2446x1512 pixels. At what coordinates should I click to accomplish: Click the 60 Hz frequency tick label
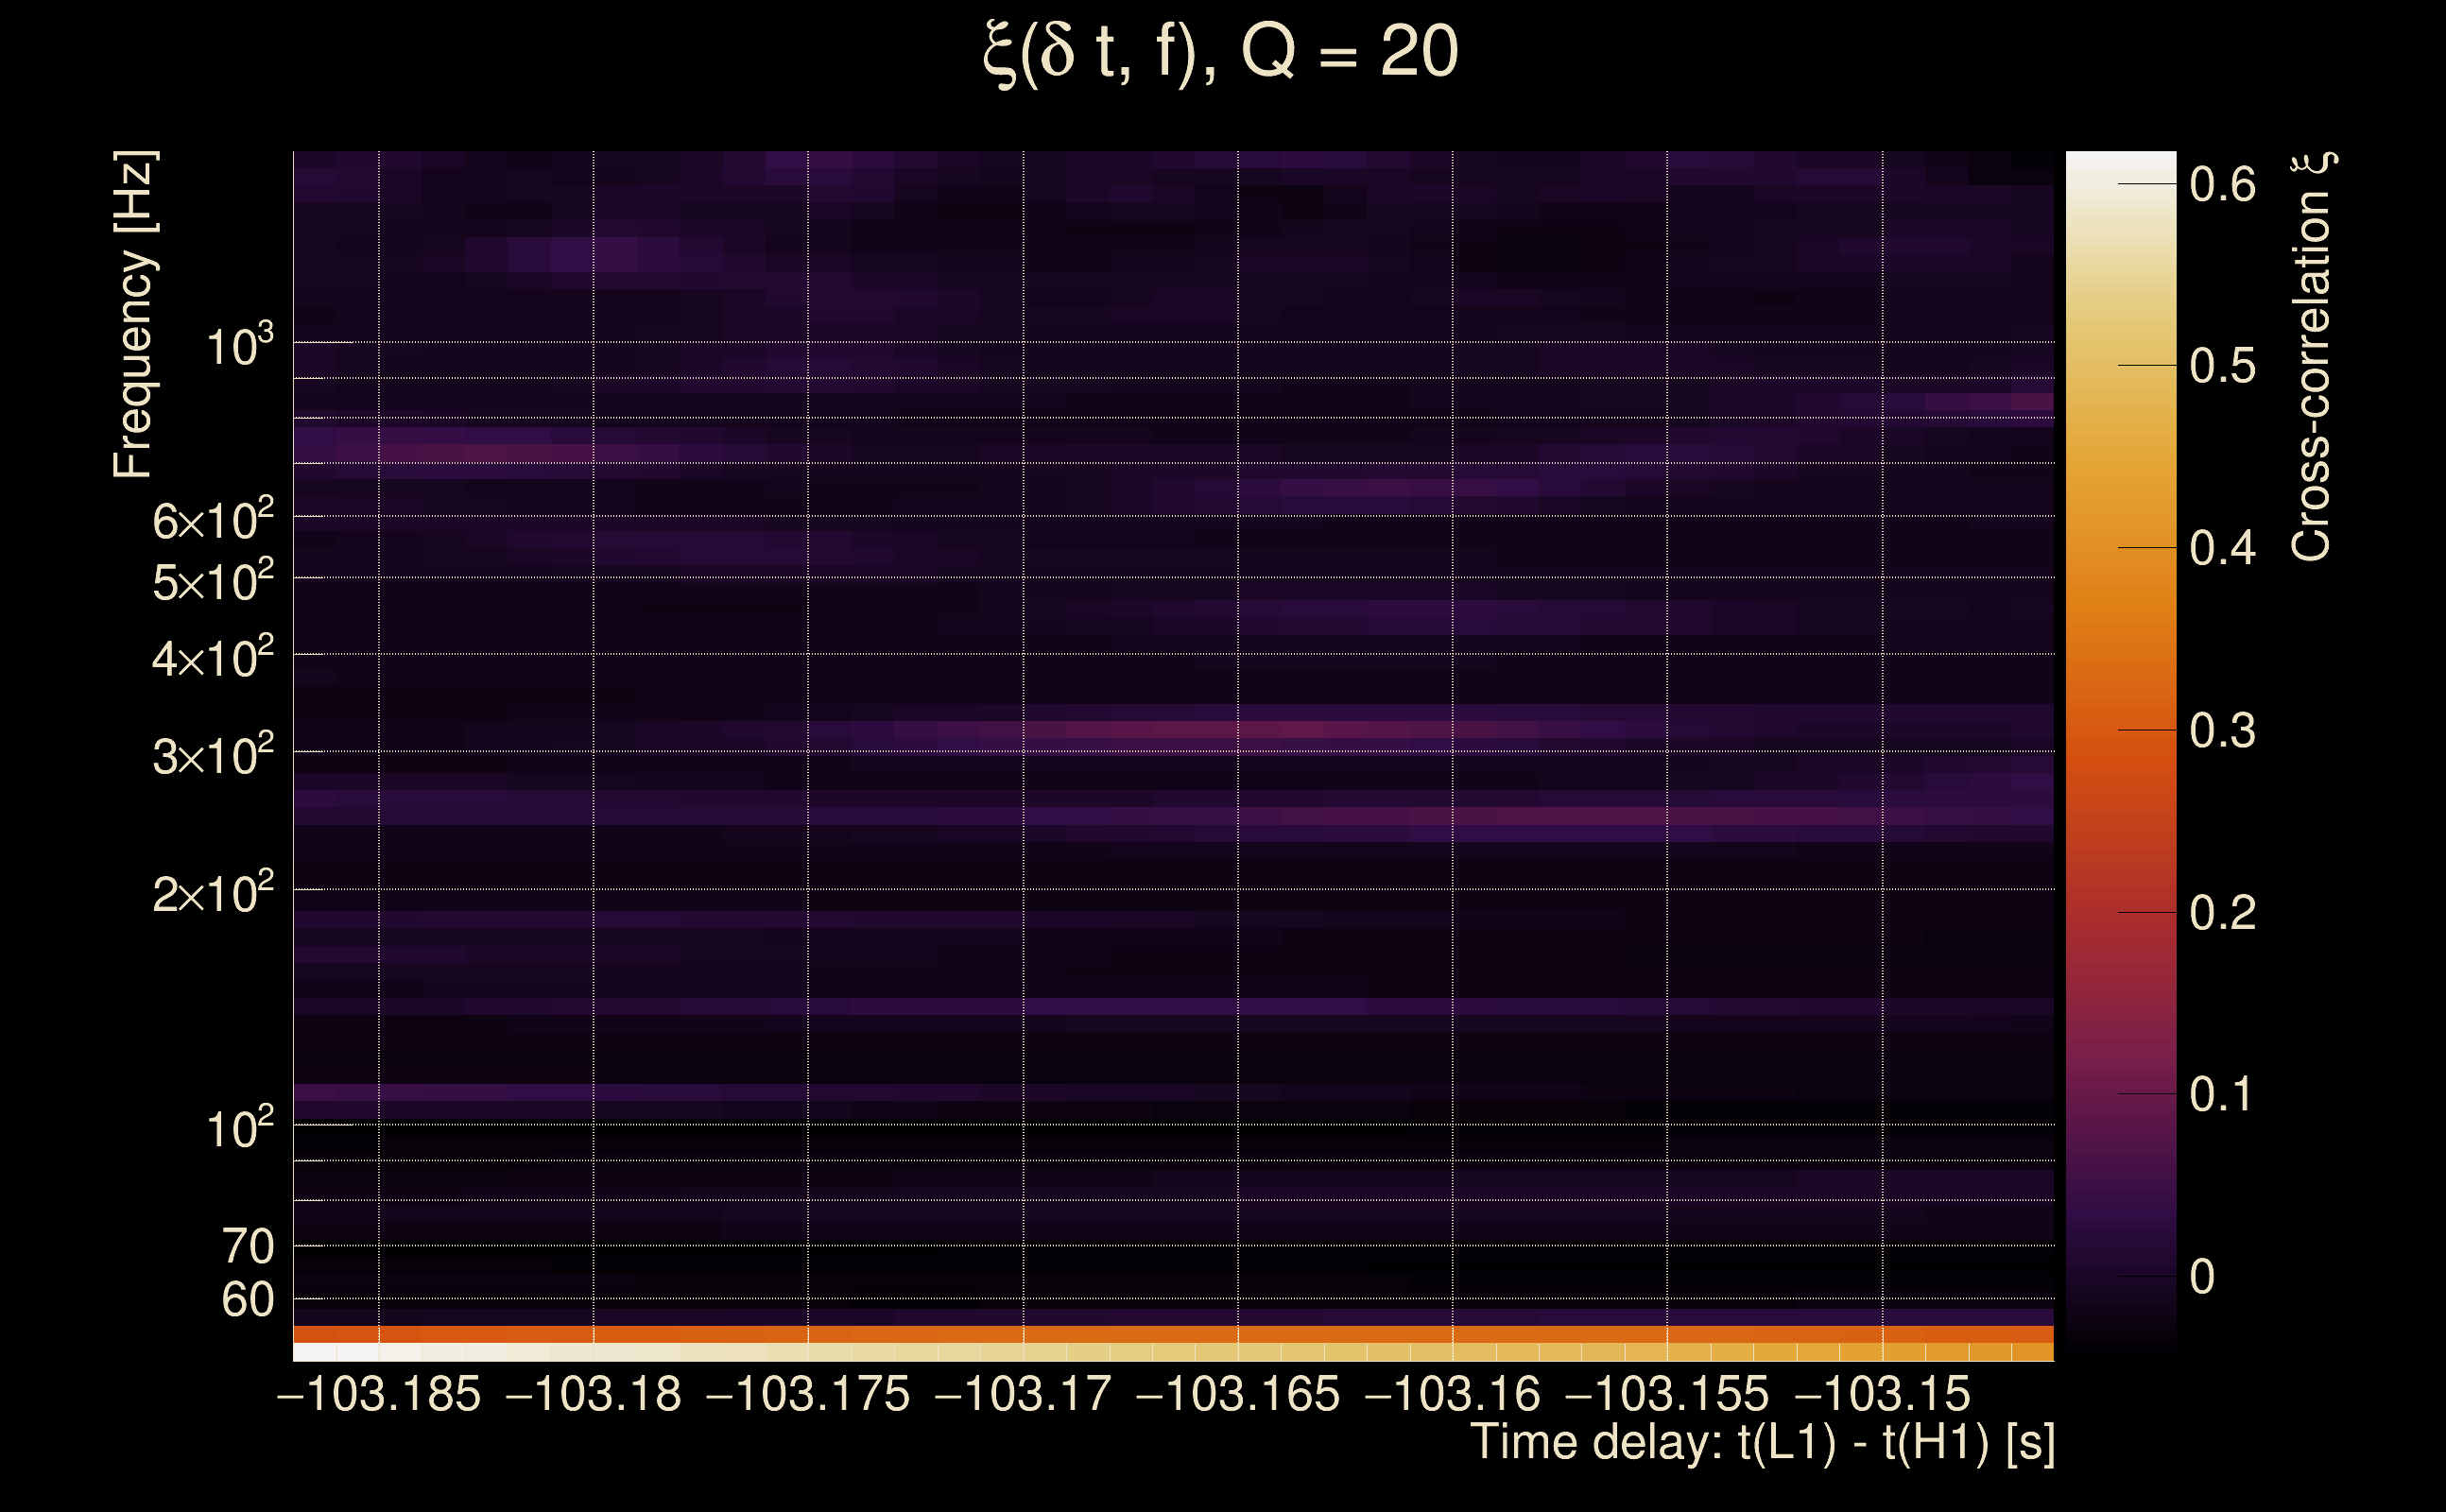247,1301
